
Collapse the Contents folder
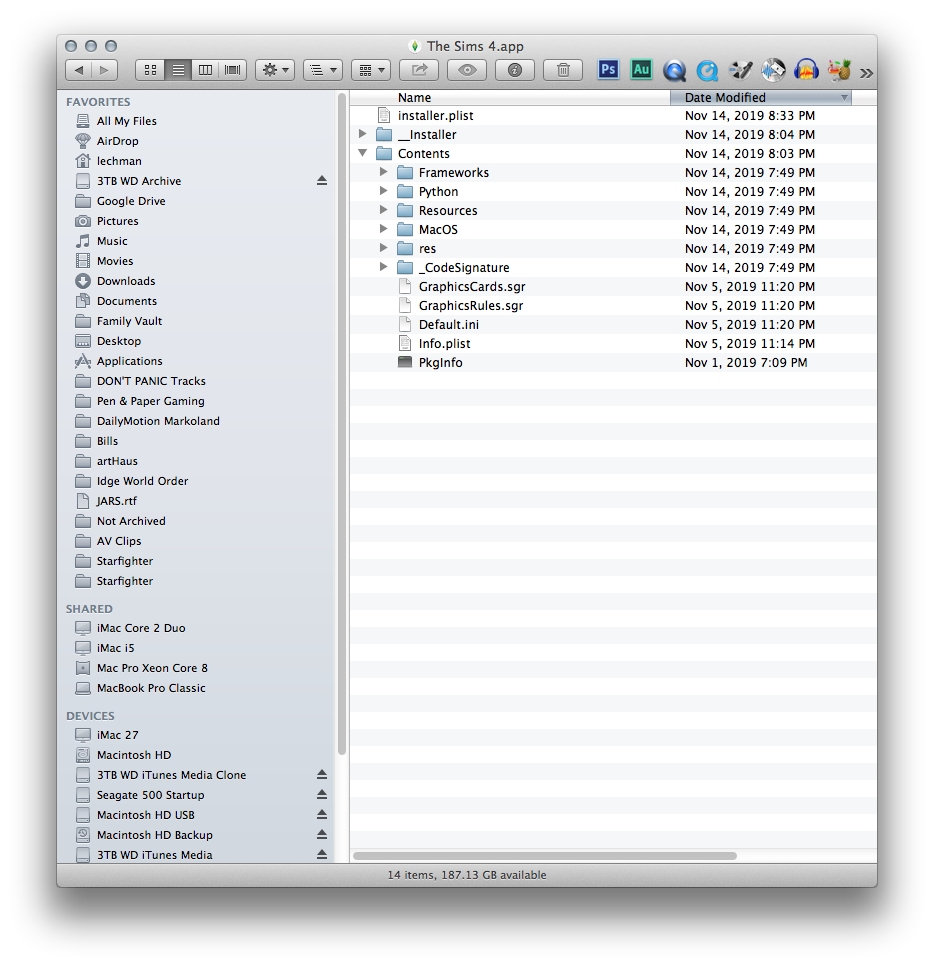363,154
